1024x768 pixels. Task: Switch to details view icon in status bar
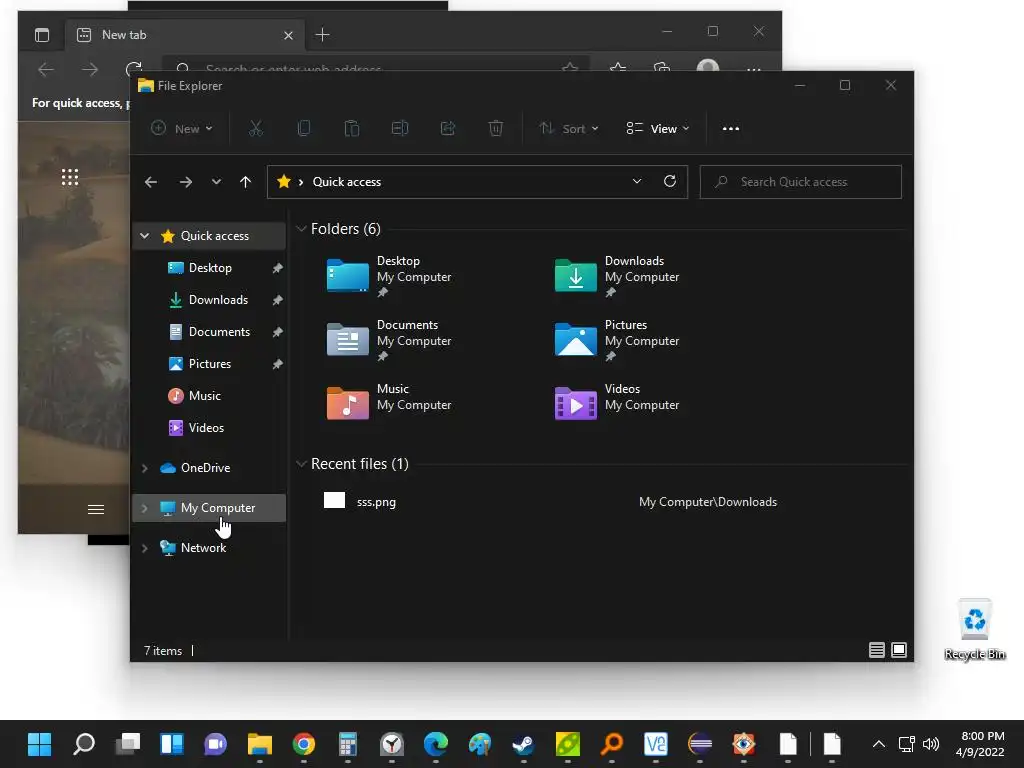point(876,650)
